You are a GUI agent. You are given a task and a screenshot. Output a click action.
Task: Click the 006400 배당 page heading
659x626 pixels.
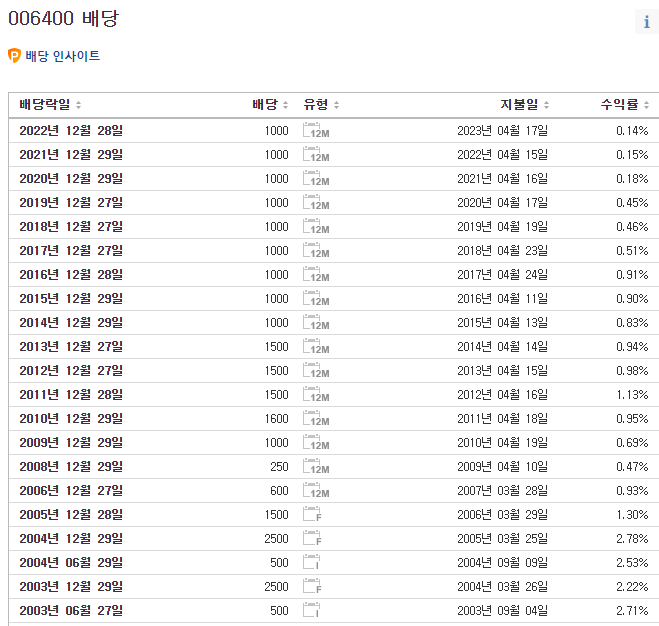point(63,18)
